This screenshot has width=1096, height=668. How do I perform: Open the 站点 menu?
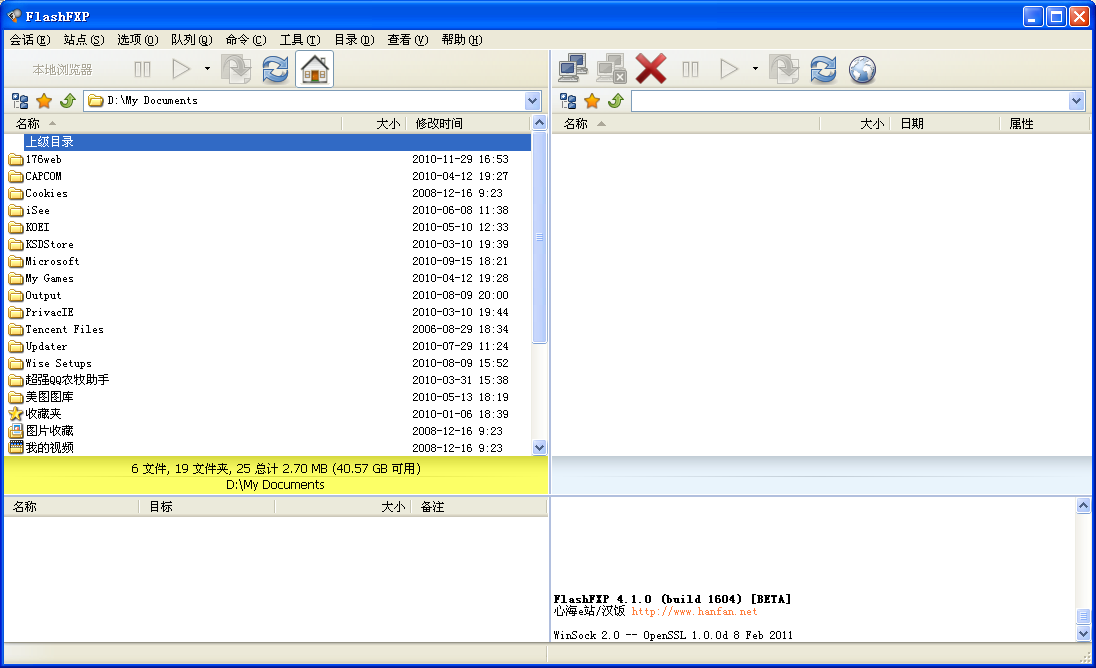coord(85,40)
